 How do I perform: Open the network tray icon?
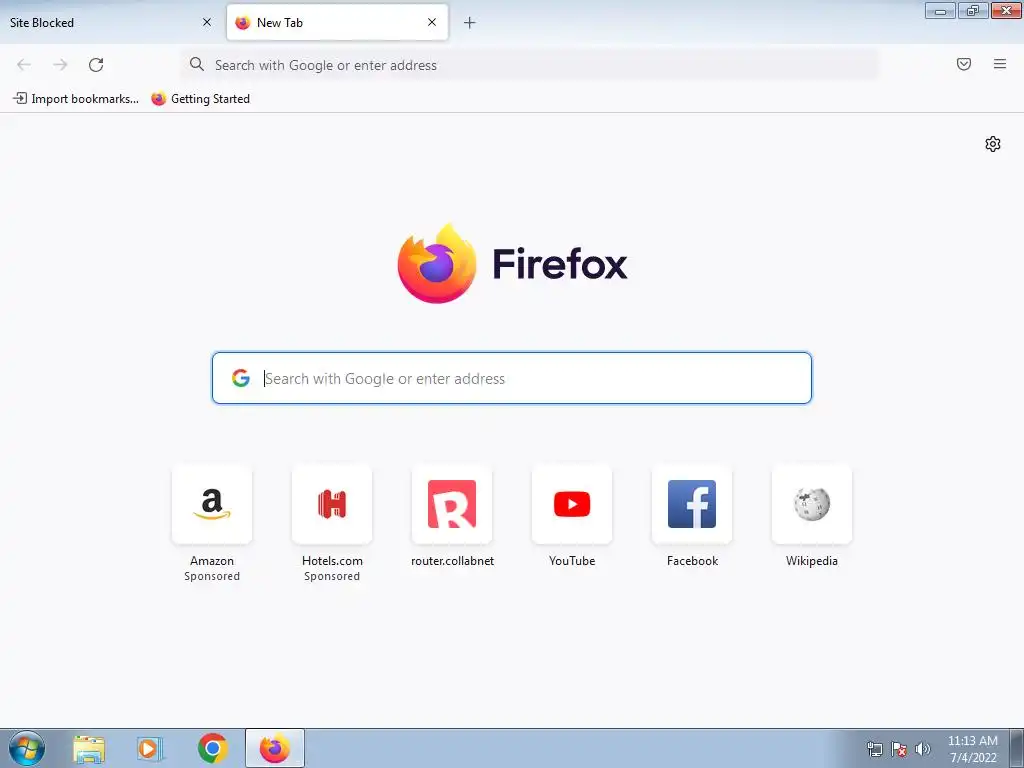click(x=874, y=749)
